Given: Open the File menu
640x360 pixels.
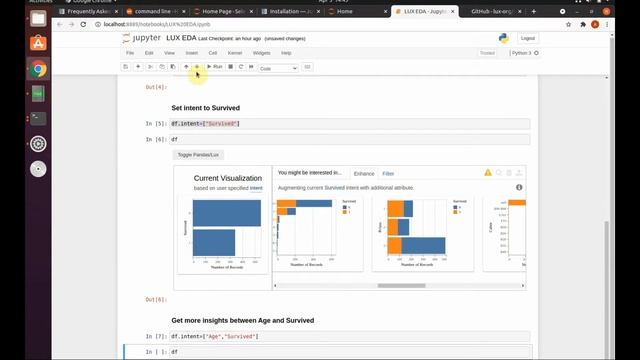Looking at the screenshot, I should point(130,53).
